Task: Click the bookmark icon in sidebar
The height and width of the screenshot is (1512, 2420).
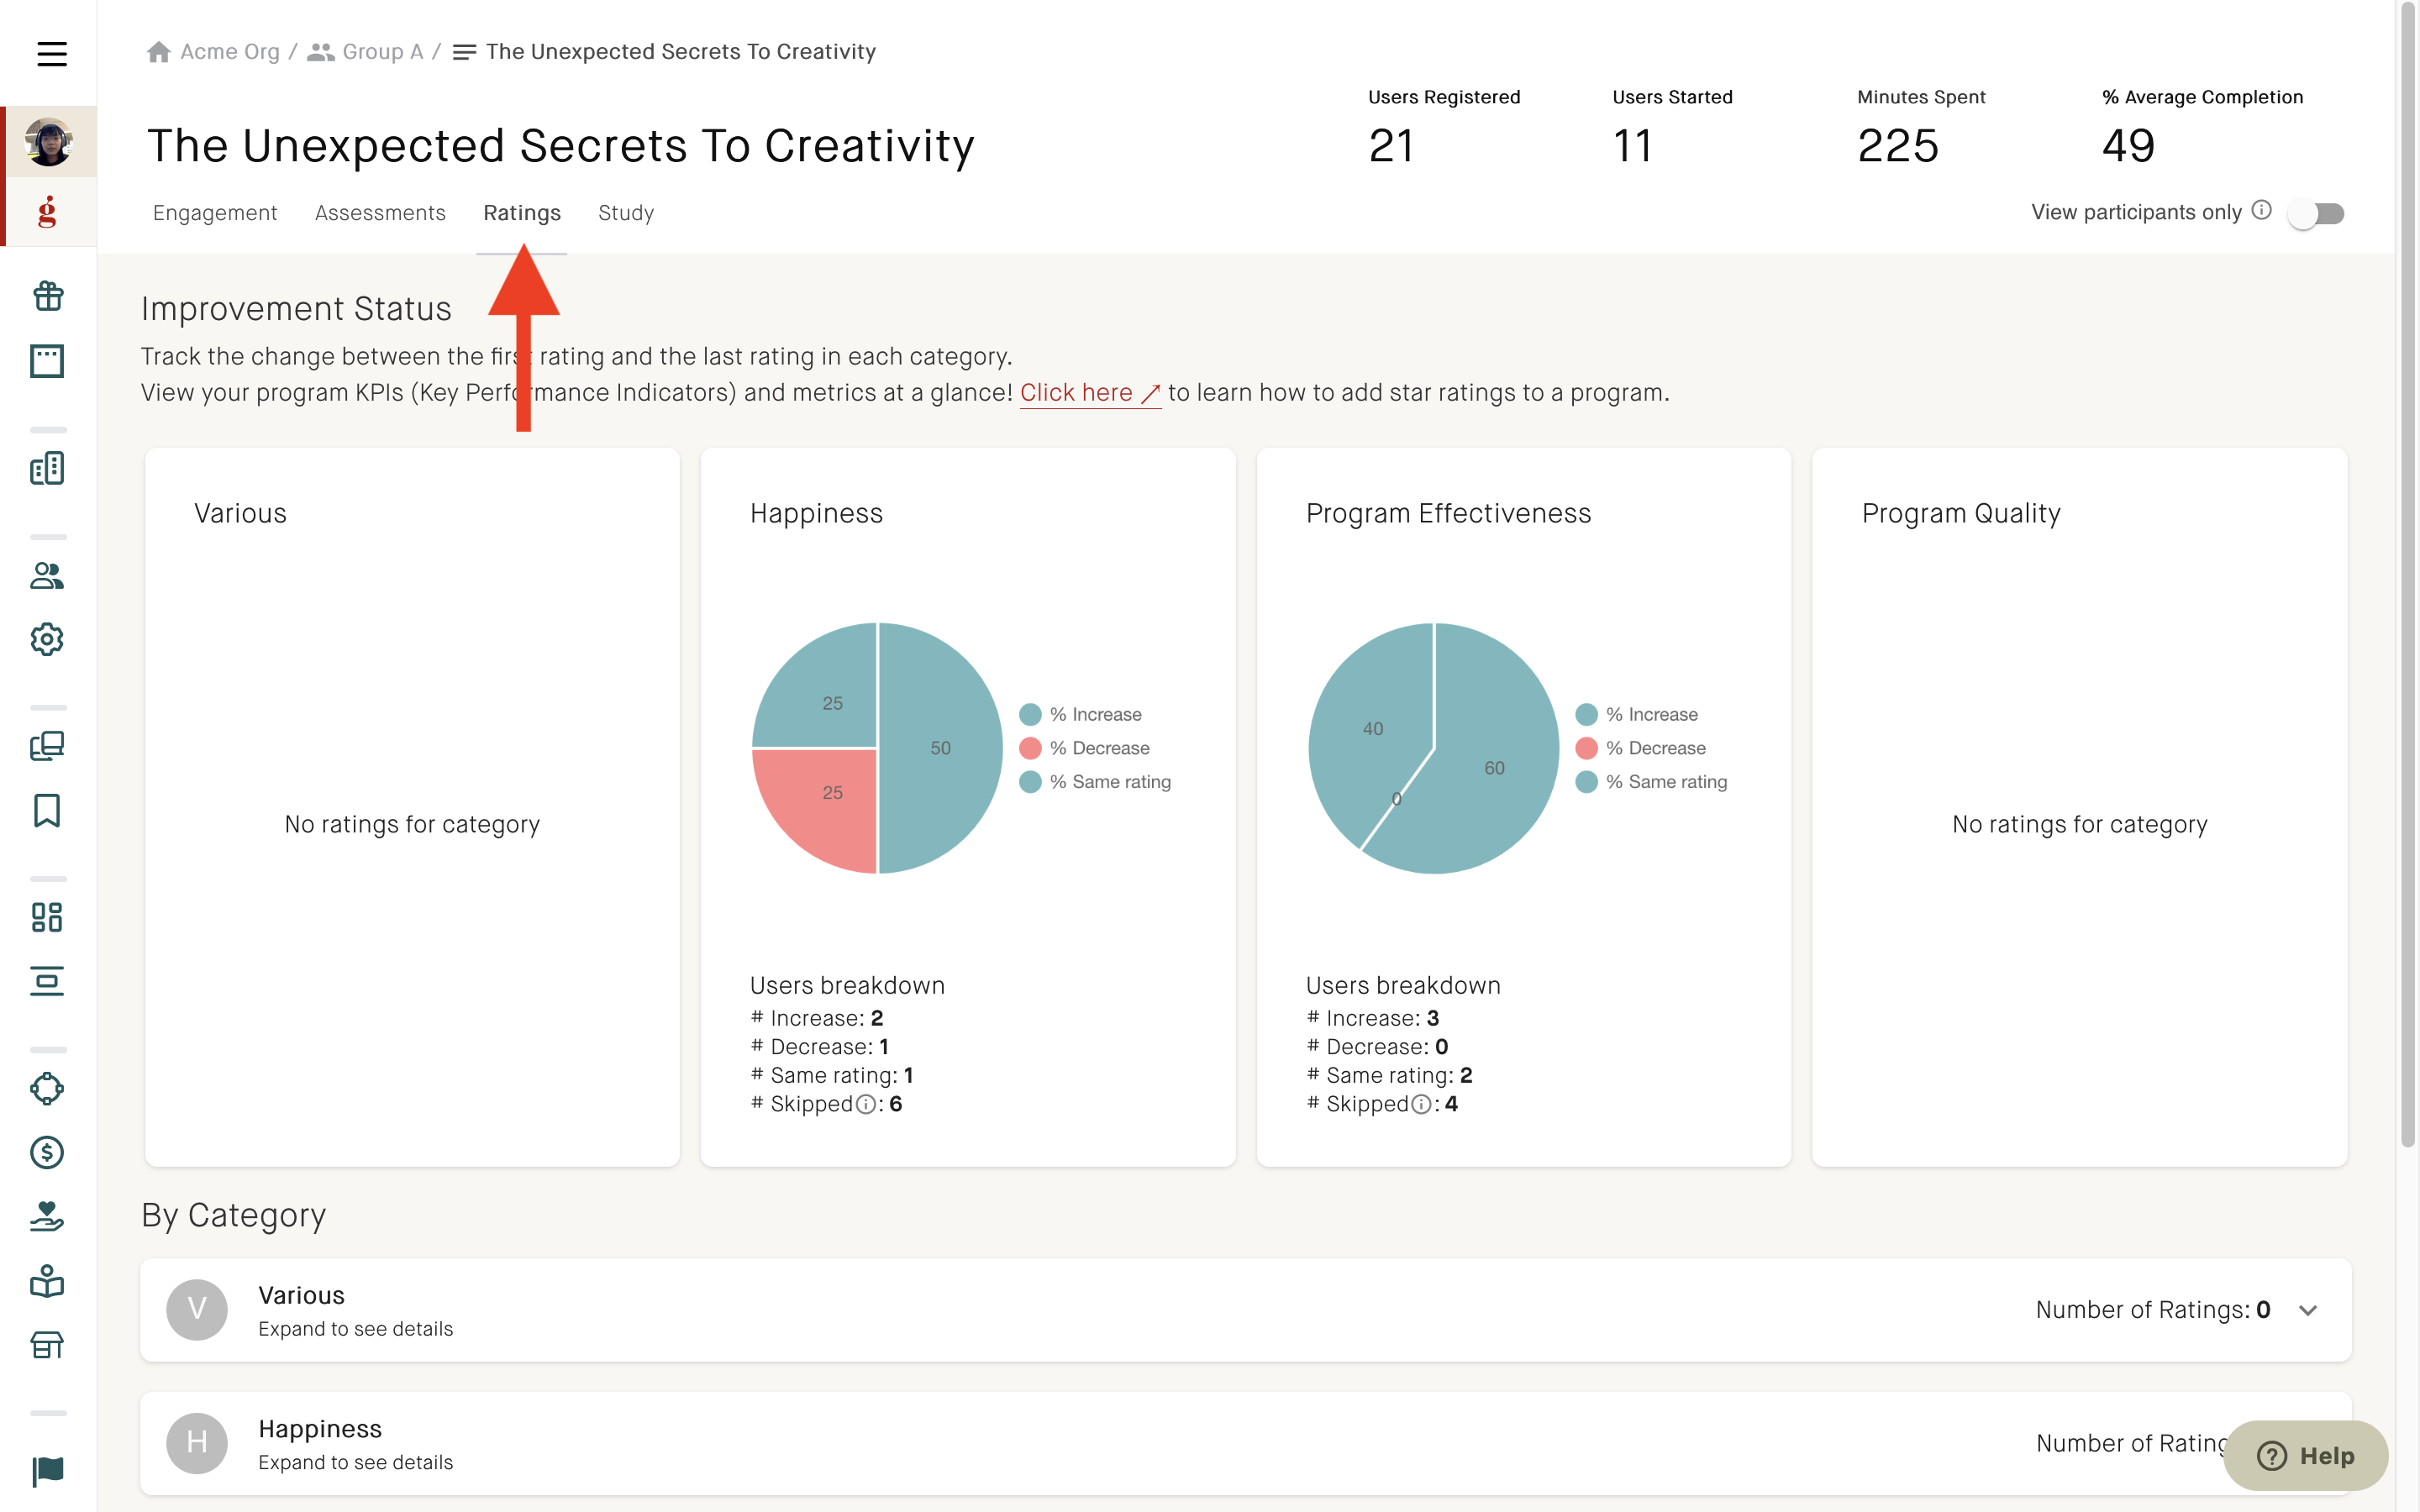Action: click(47, 810)
